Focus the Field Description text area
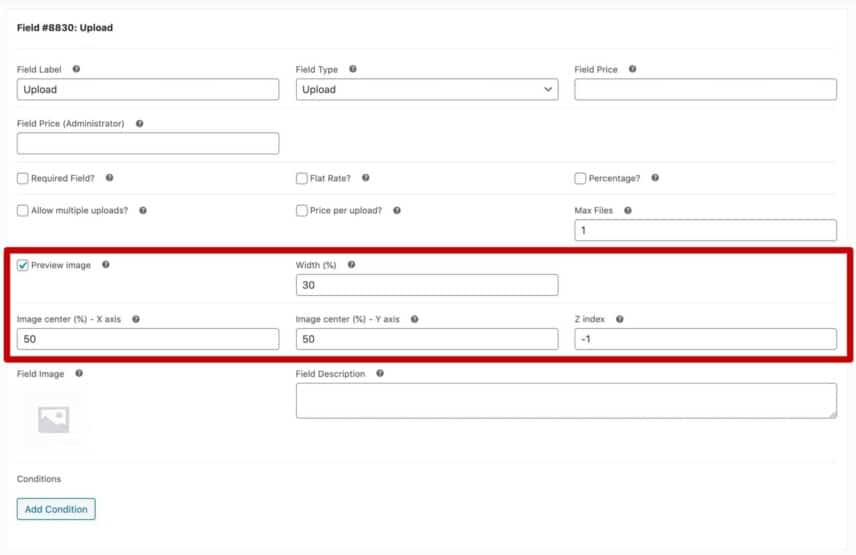Viewport: 856px width, 555px height. point(566,401)
